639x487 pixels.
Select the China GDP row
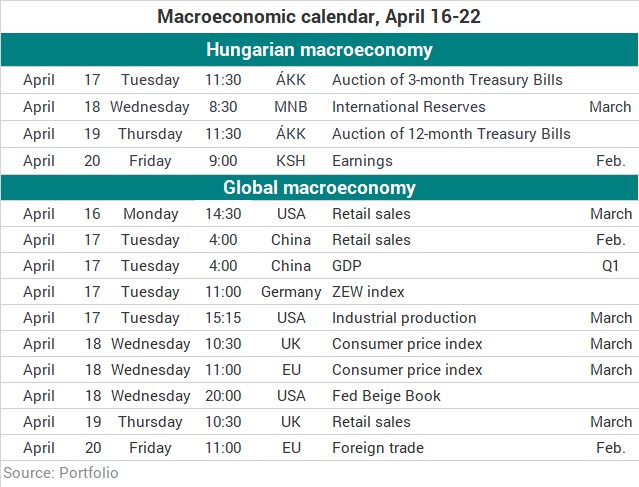319,266
